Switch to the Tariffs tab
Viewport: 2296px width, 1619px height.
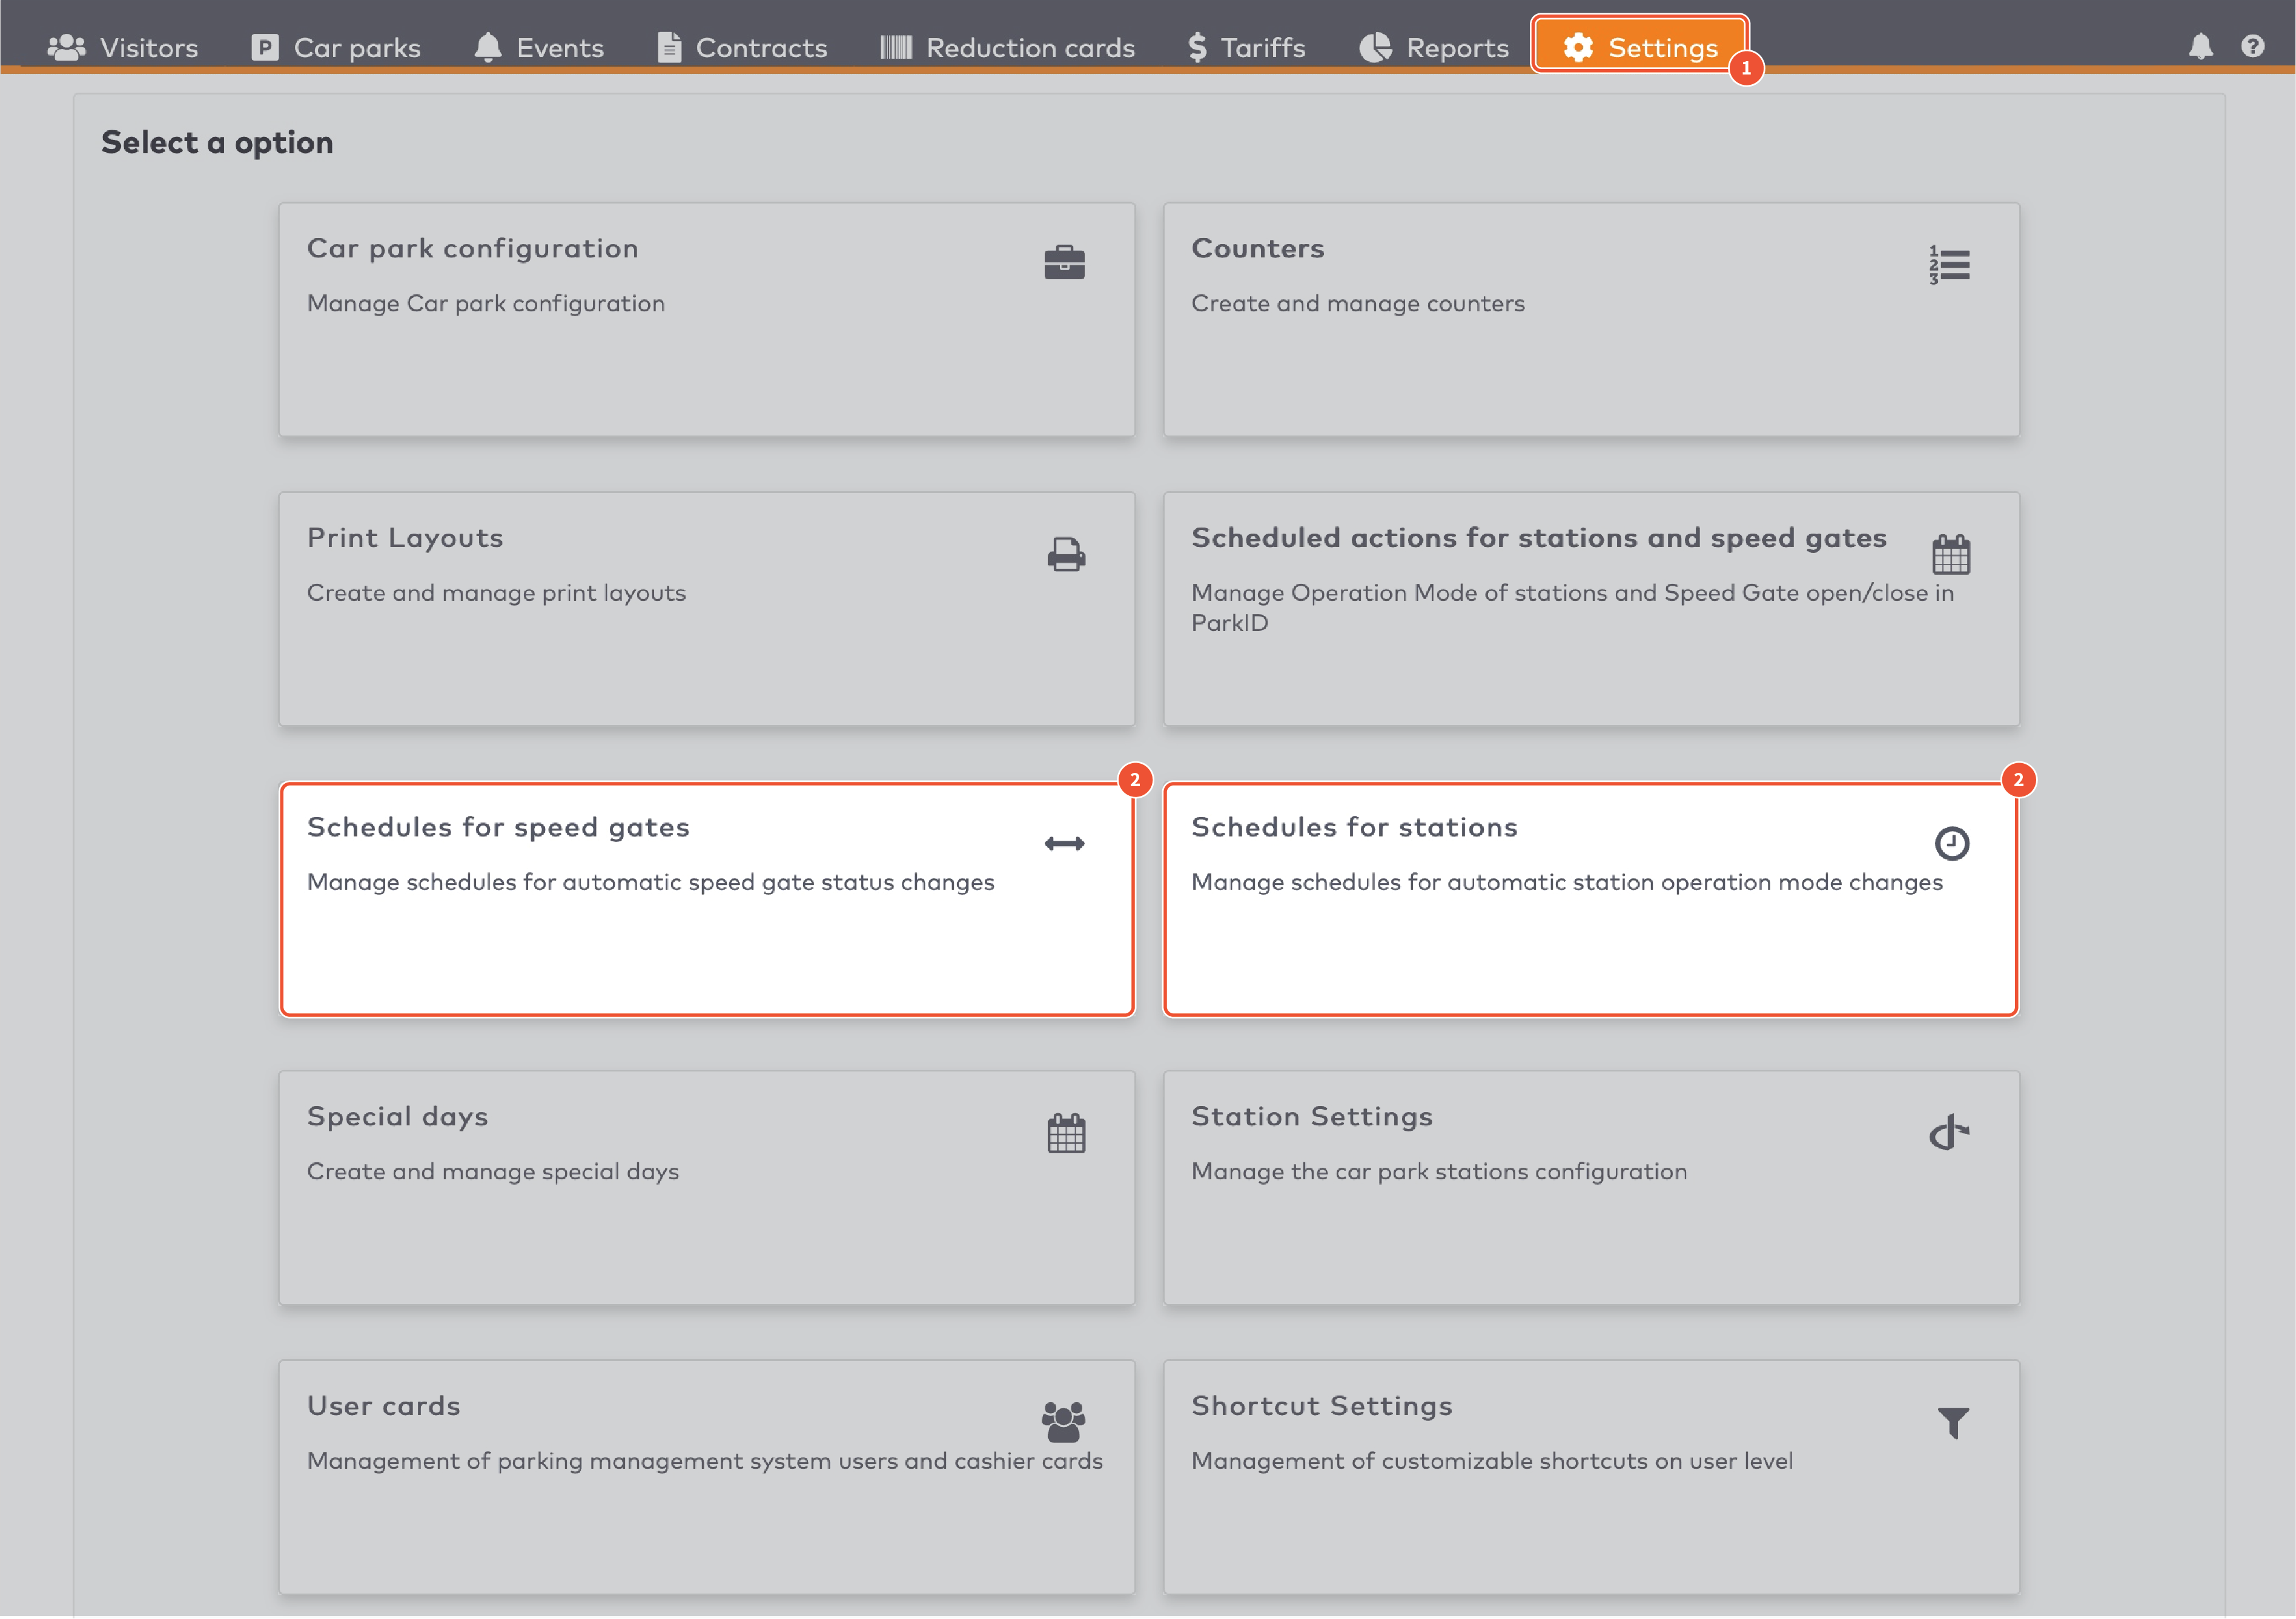(x=1245, y=46)
